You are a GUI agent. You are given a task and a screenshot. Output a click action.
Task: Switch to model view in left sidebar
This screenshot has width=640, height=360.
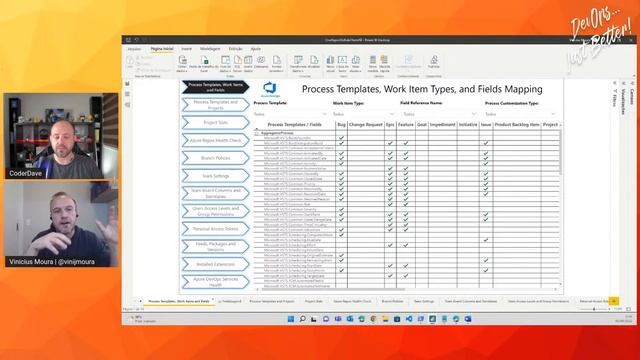tap(127, 105)
